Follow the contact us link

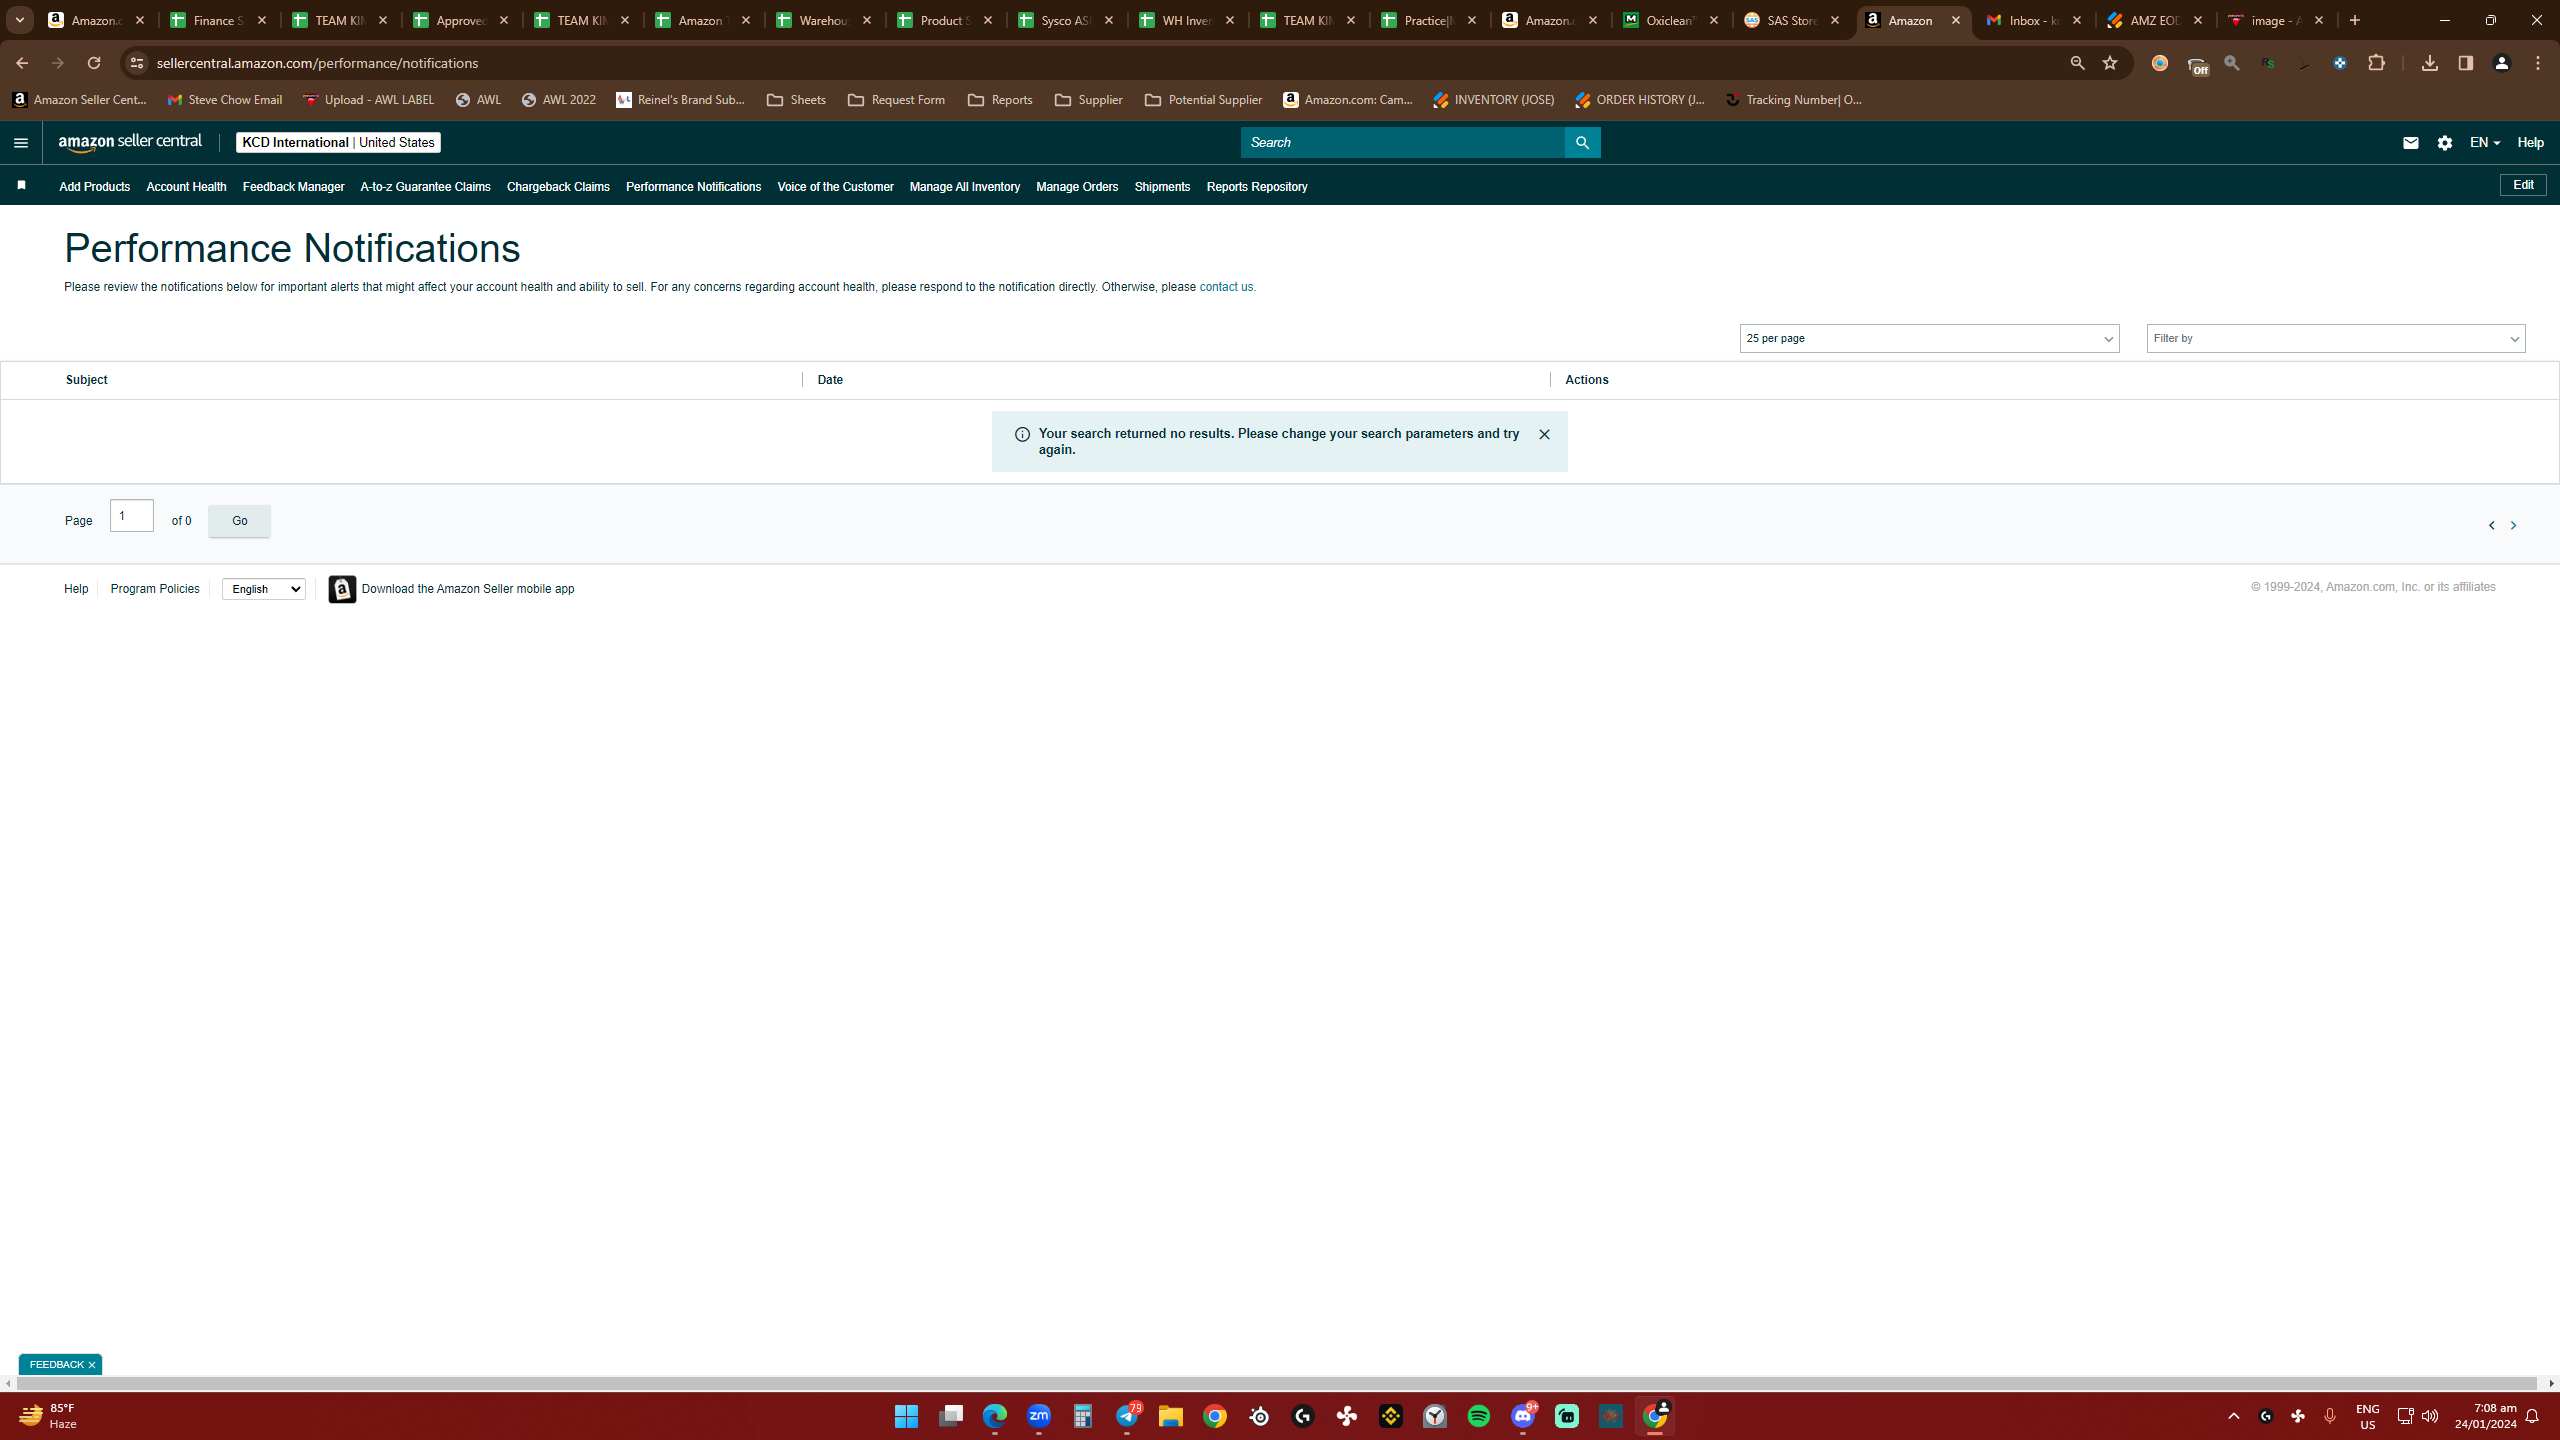point(1225,287)
